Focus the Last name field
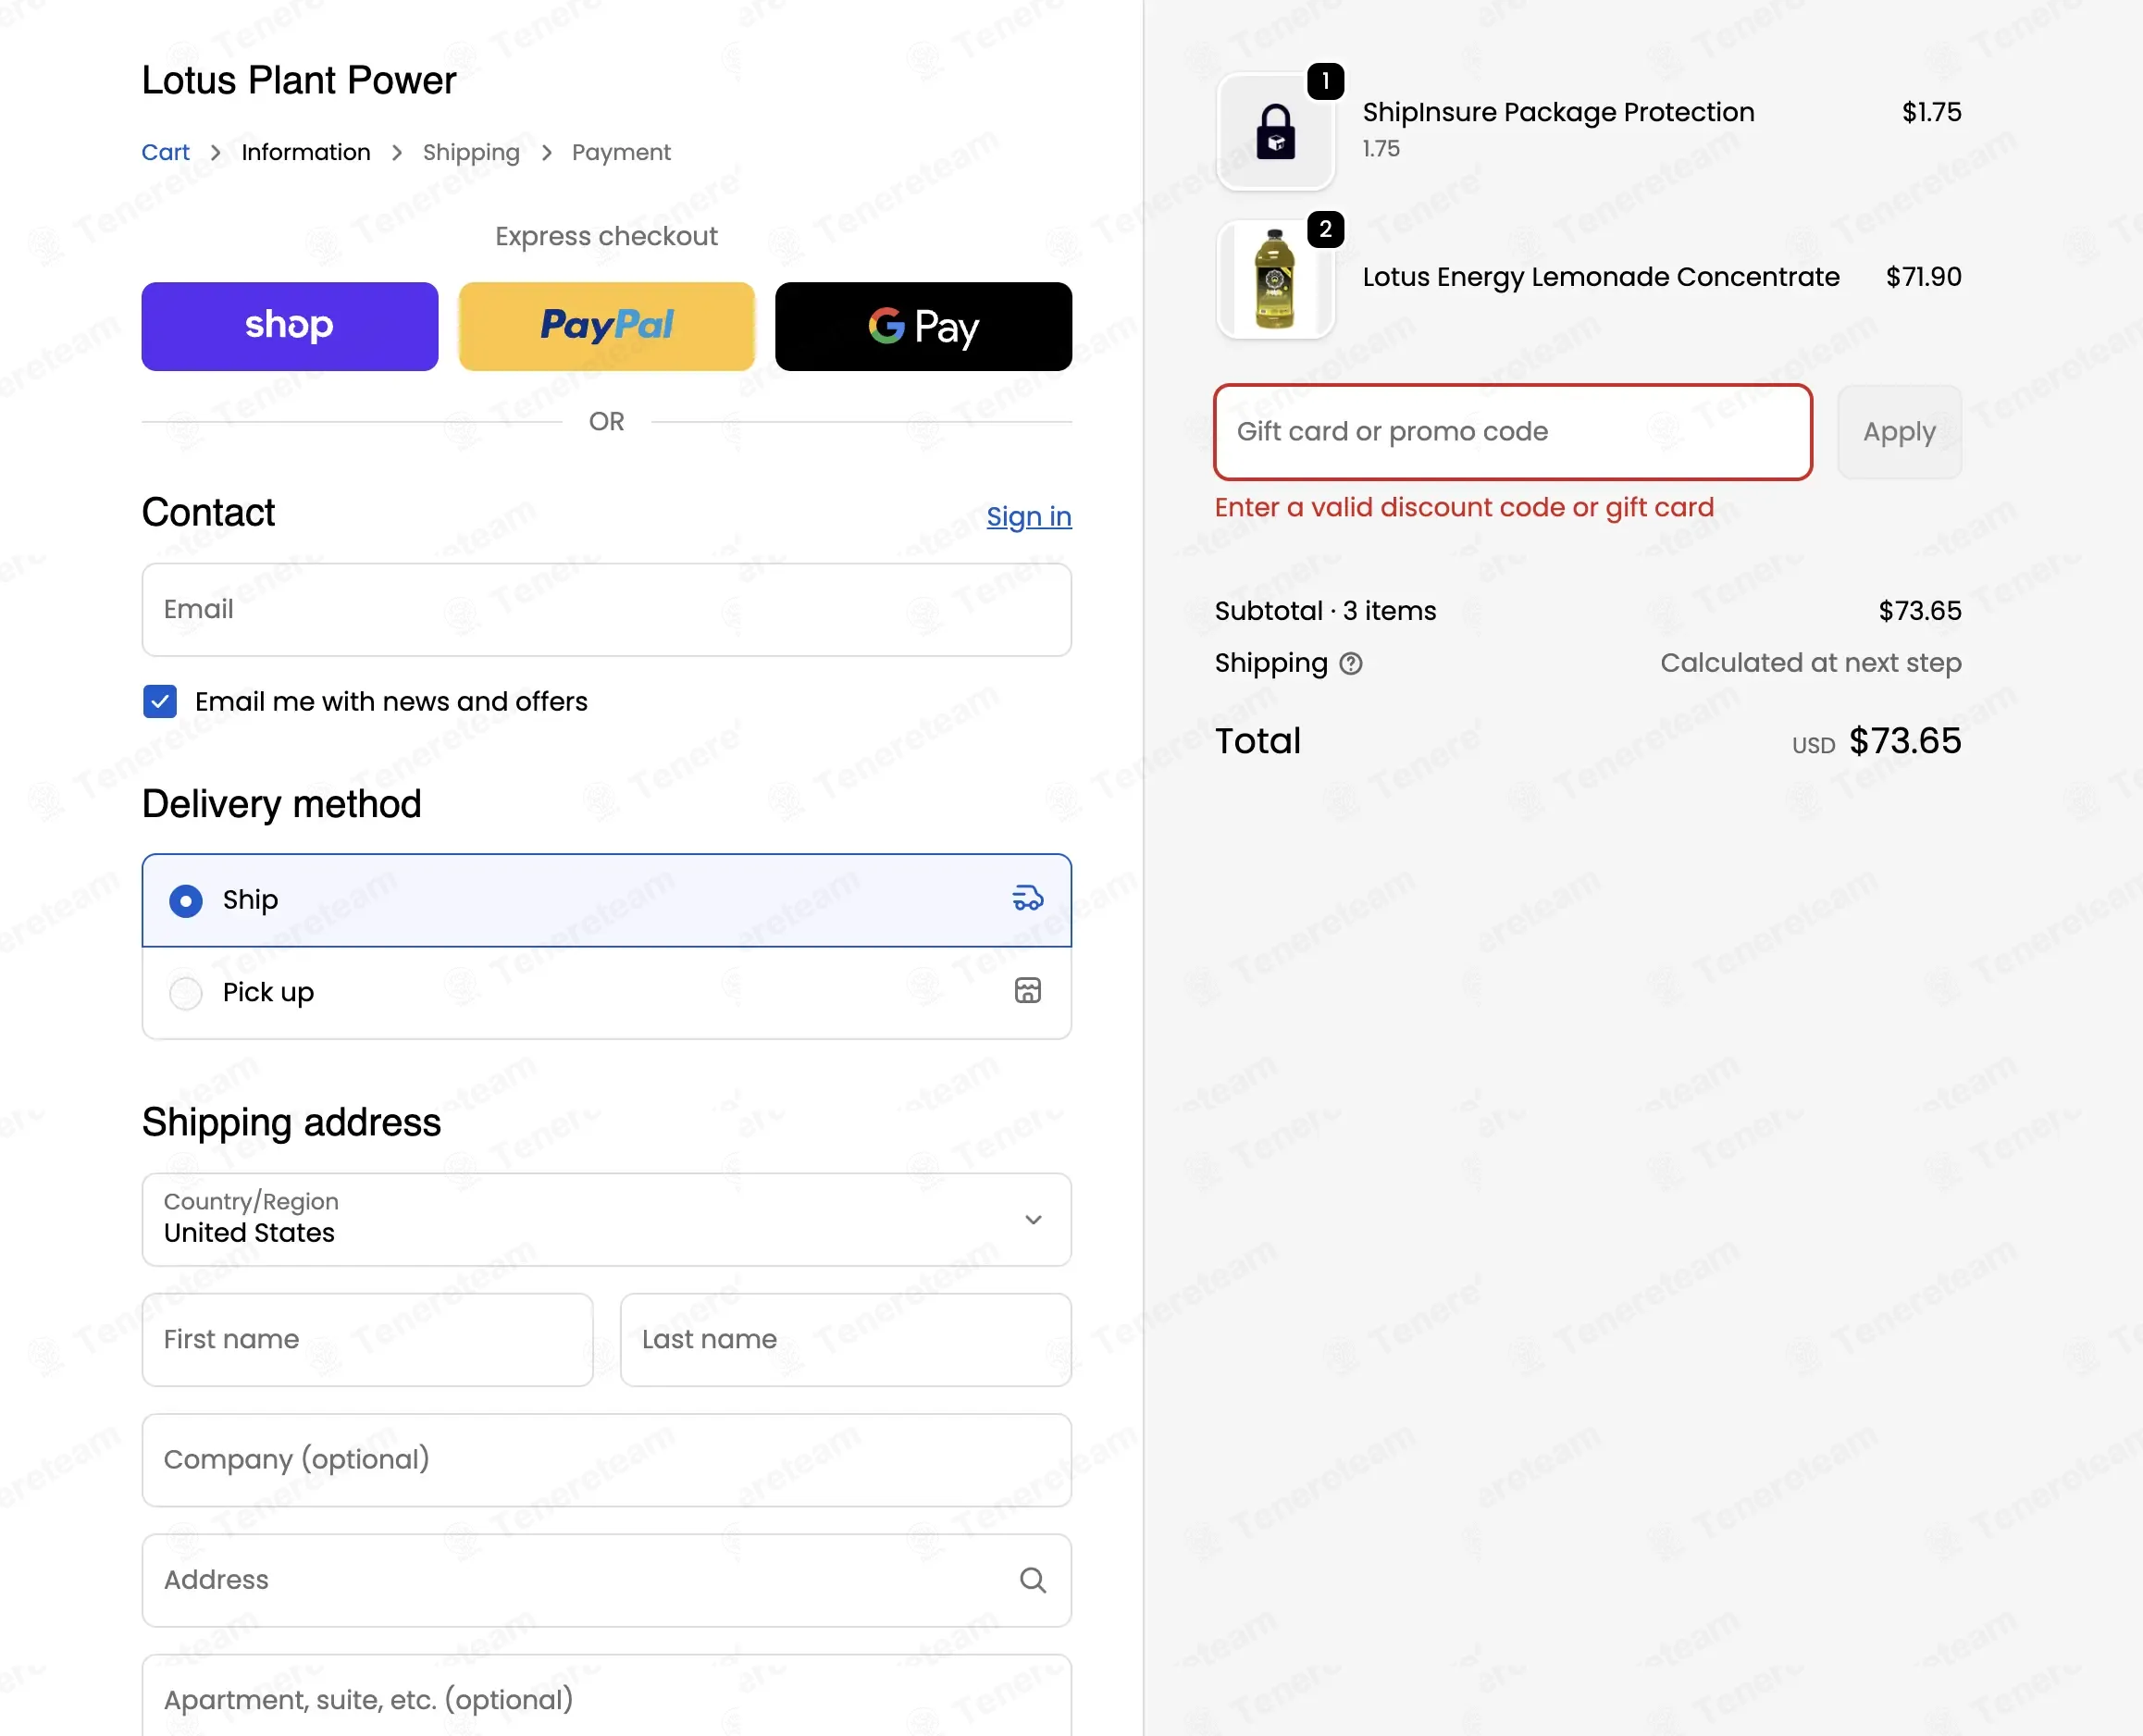This screenshot has height=1736, width=2143. 845,1339
